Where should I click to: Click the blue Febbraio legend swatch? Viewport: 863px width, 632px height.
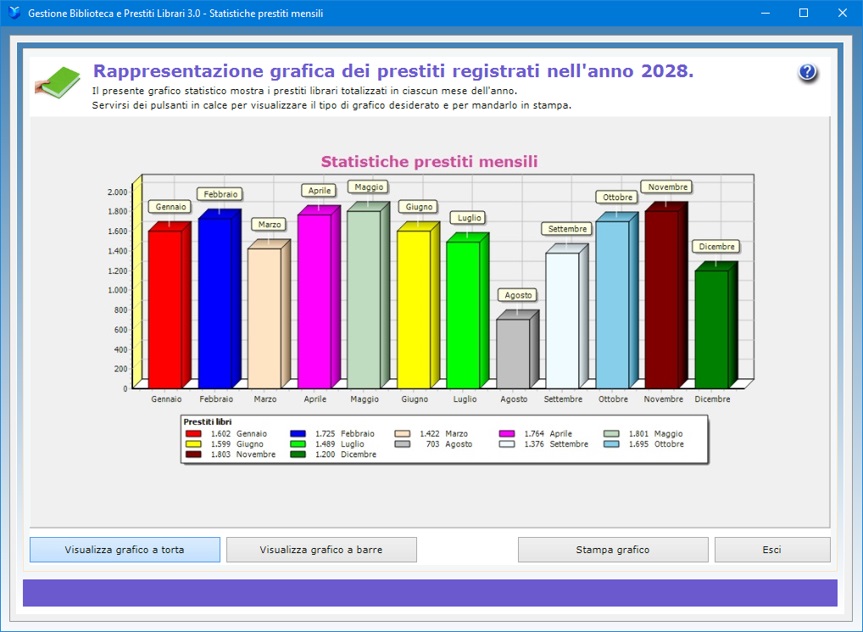tap(298, 434)
